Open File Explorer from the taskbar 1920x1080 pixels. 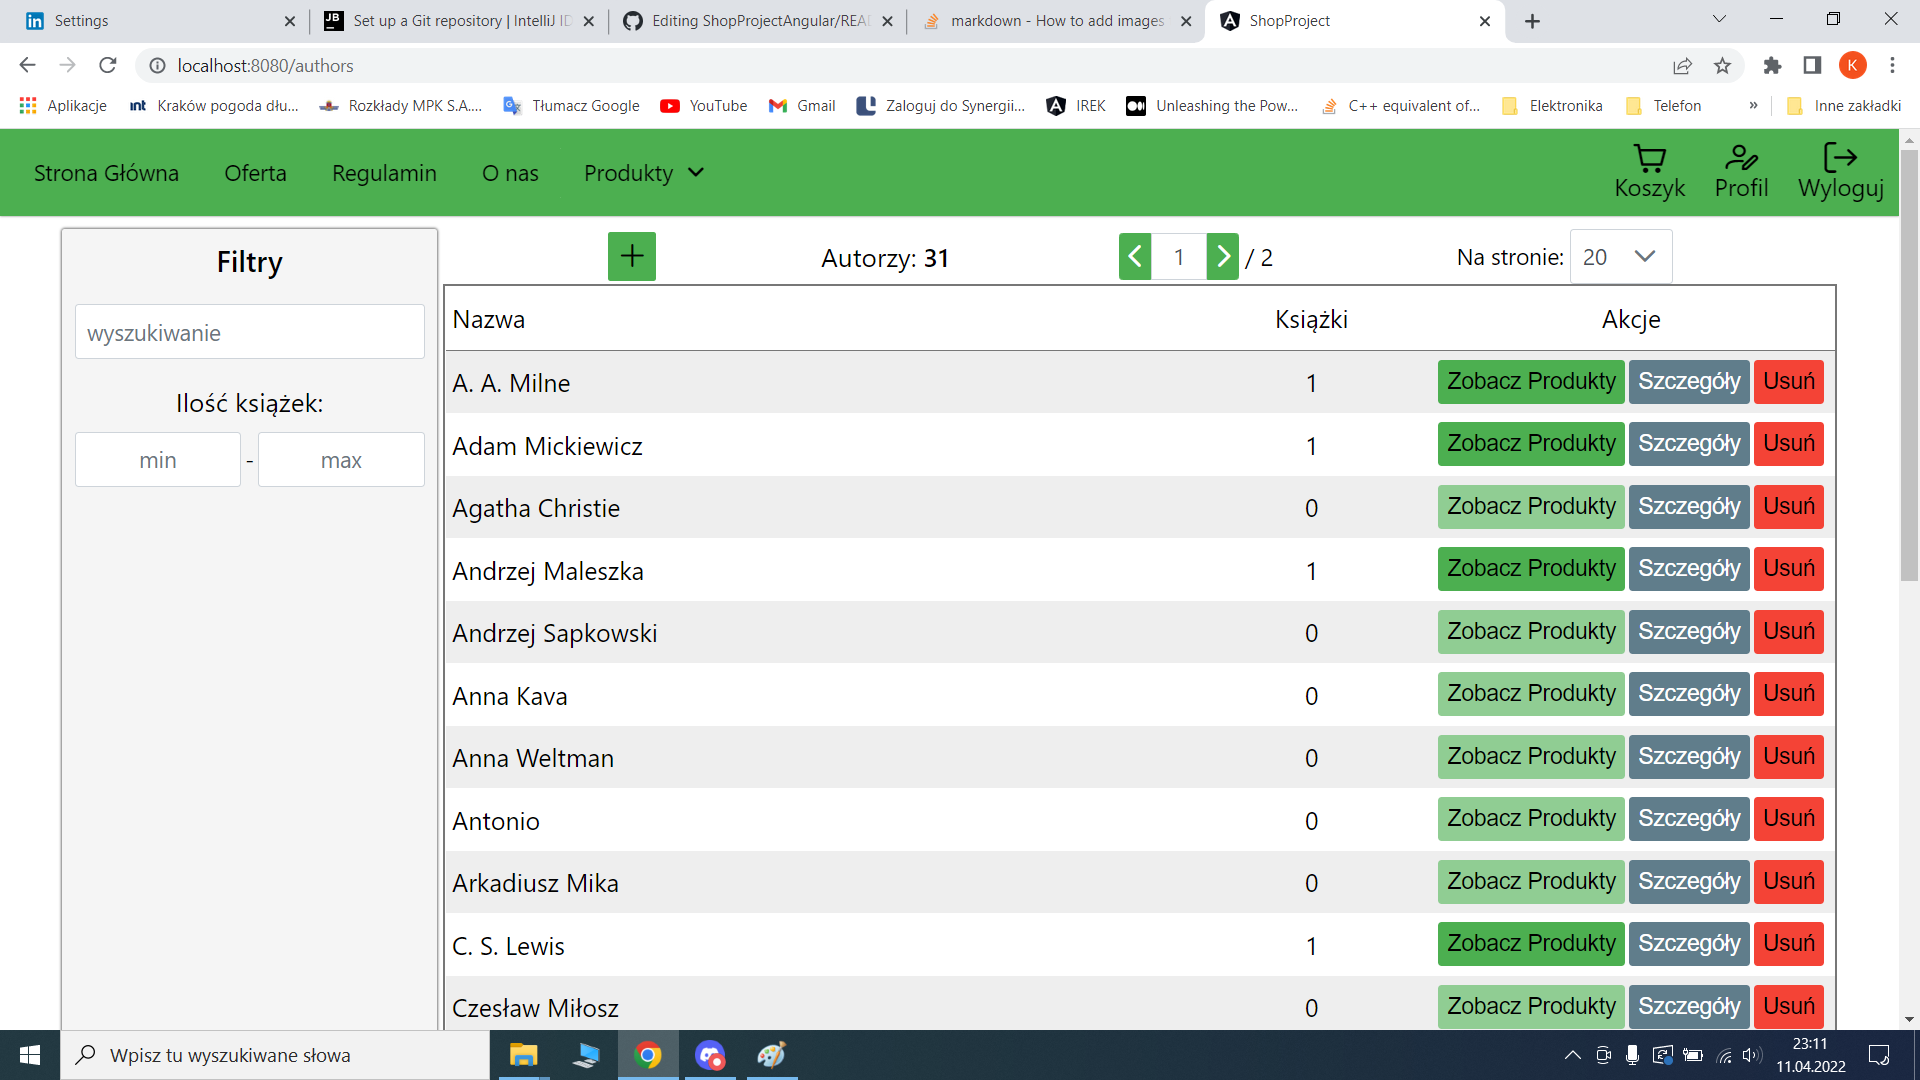point(523,1056)
